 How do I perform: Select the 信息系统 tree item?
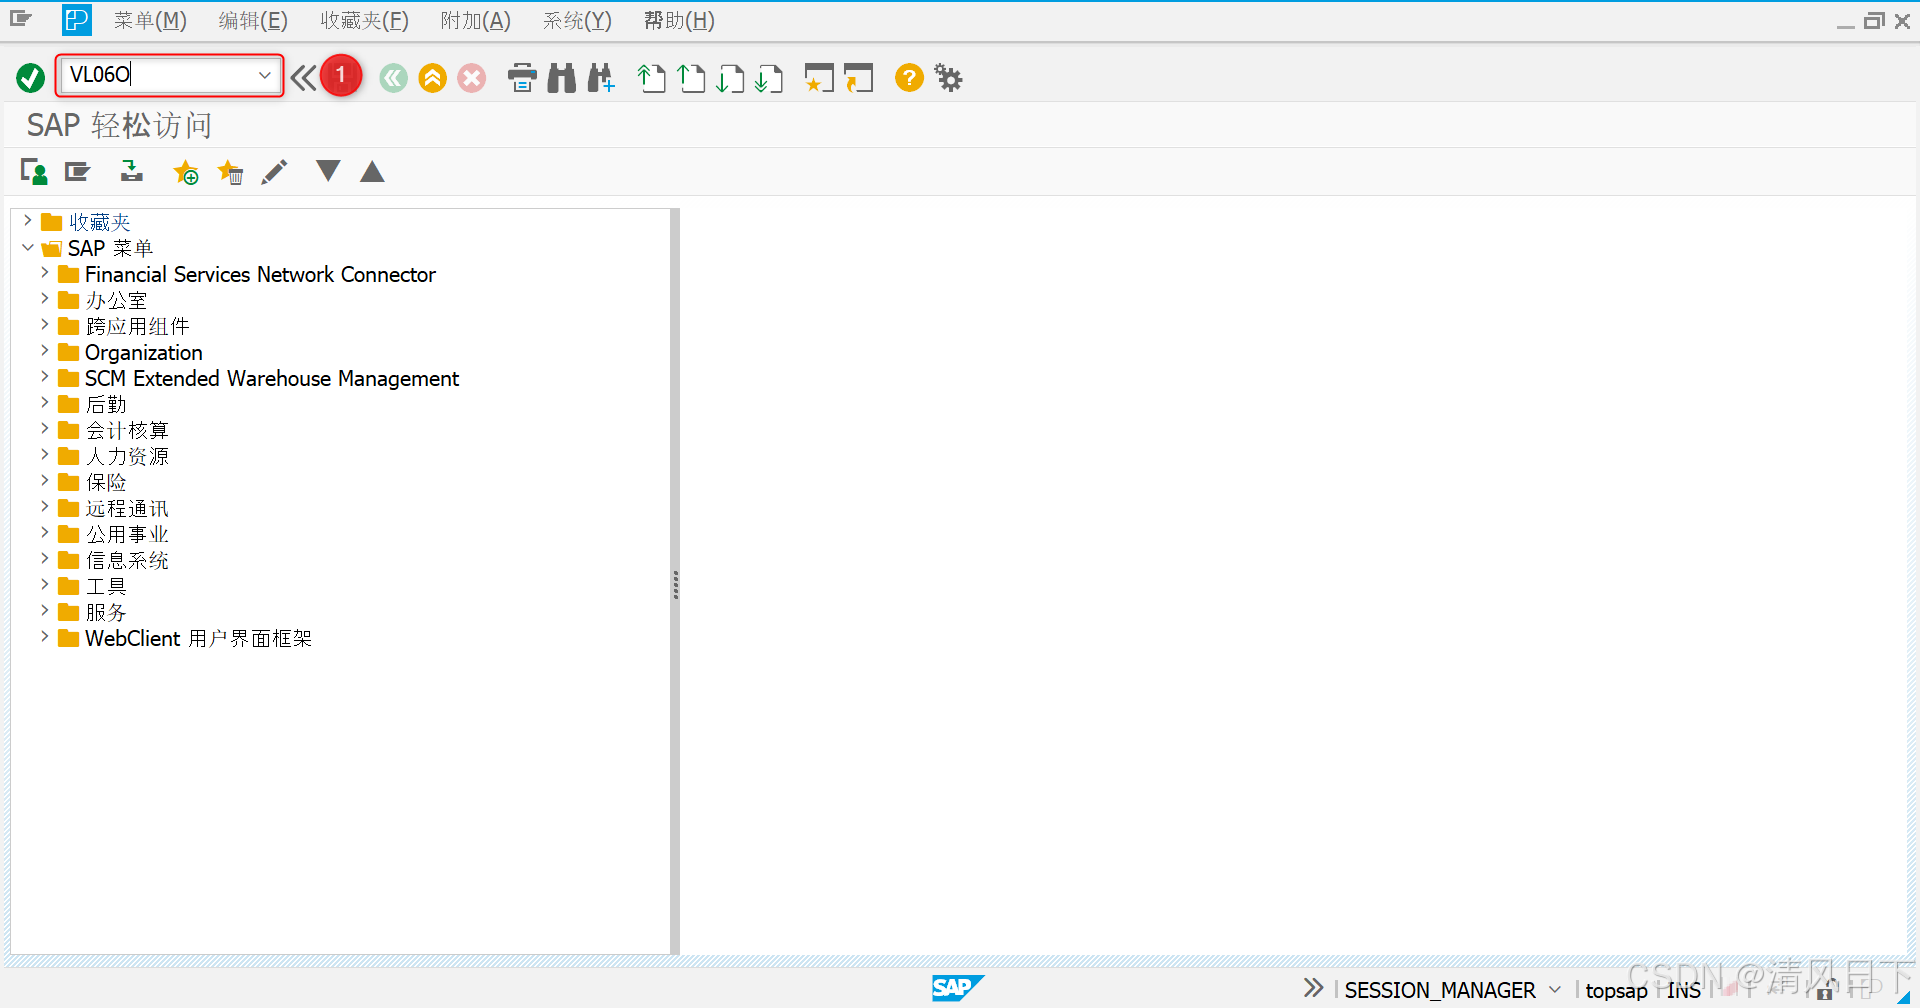coord(127,560)
